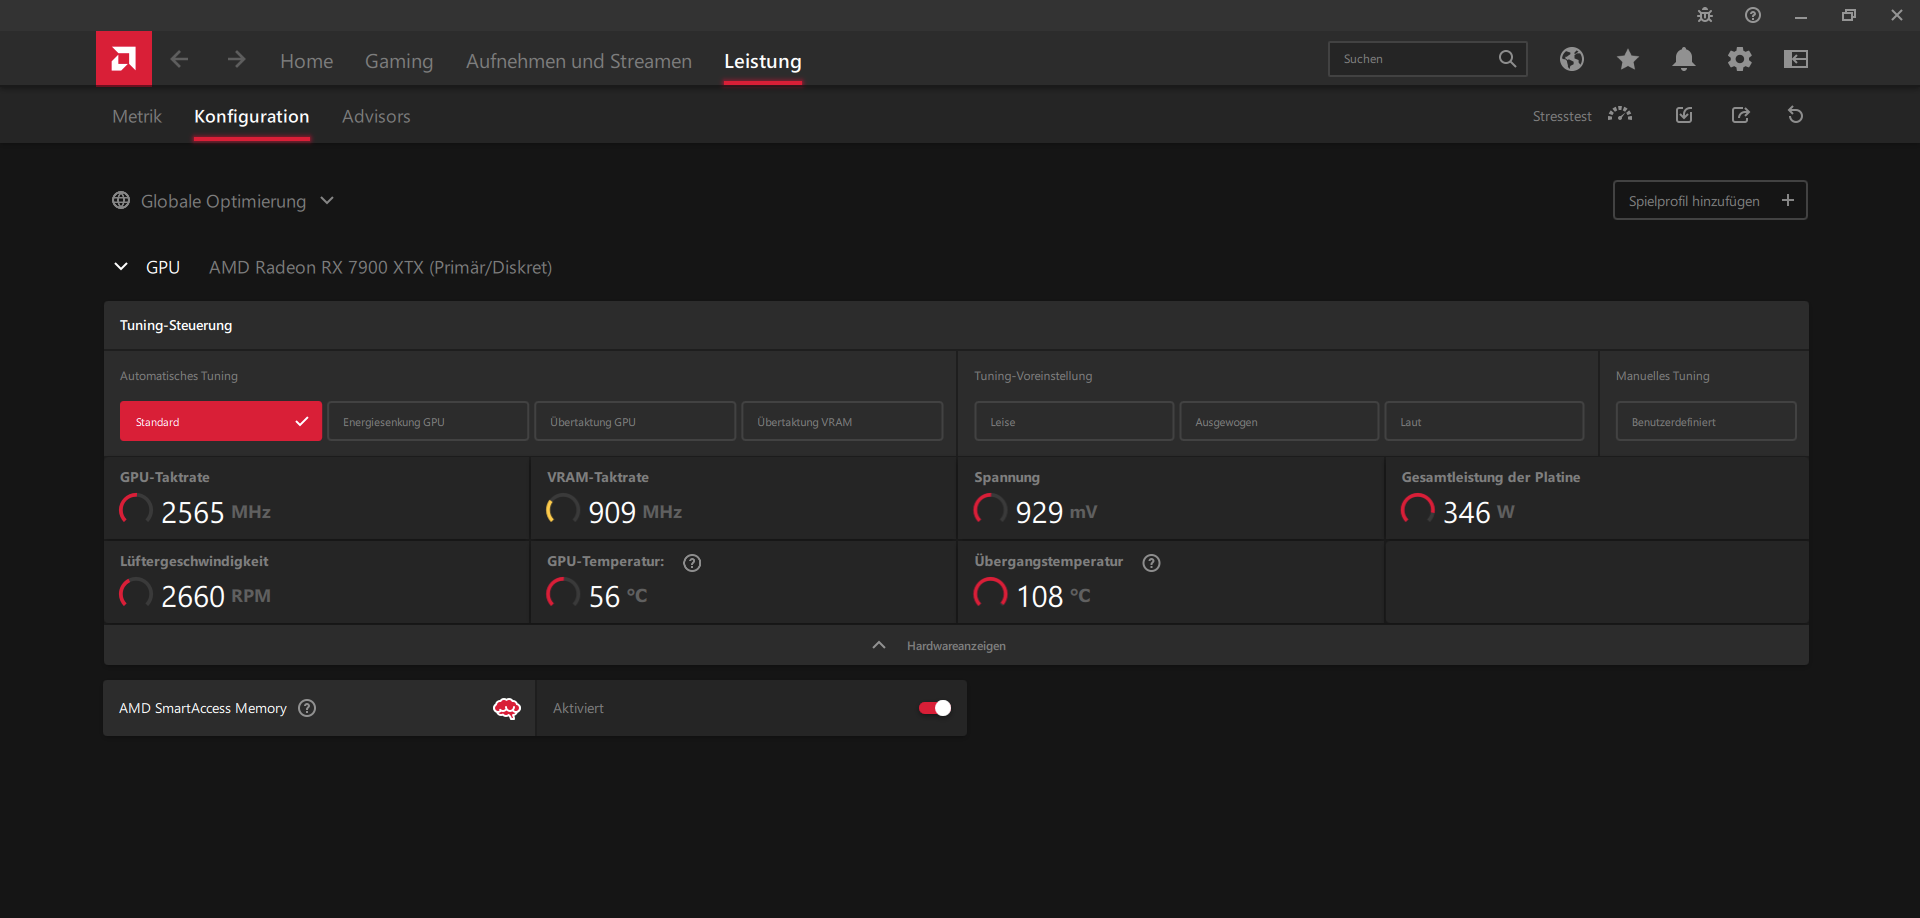Disable AMD SmartAccess Memory switch

(935, 708)
